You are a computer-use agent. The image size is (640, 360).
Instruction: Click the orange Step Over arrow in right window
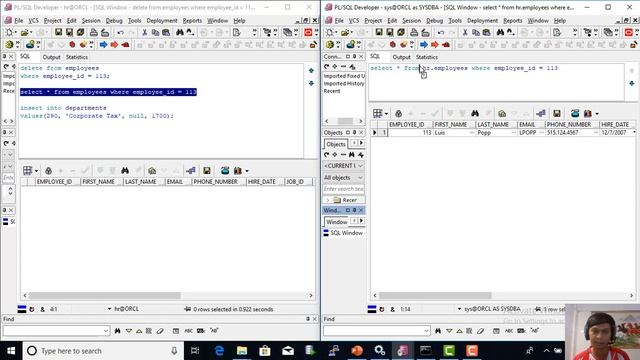click(x=435, y=44)
